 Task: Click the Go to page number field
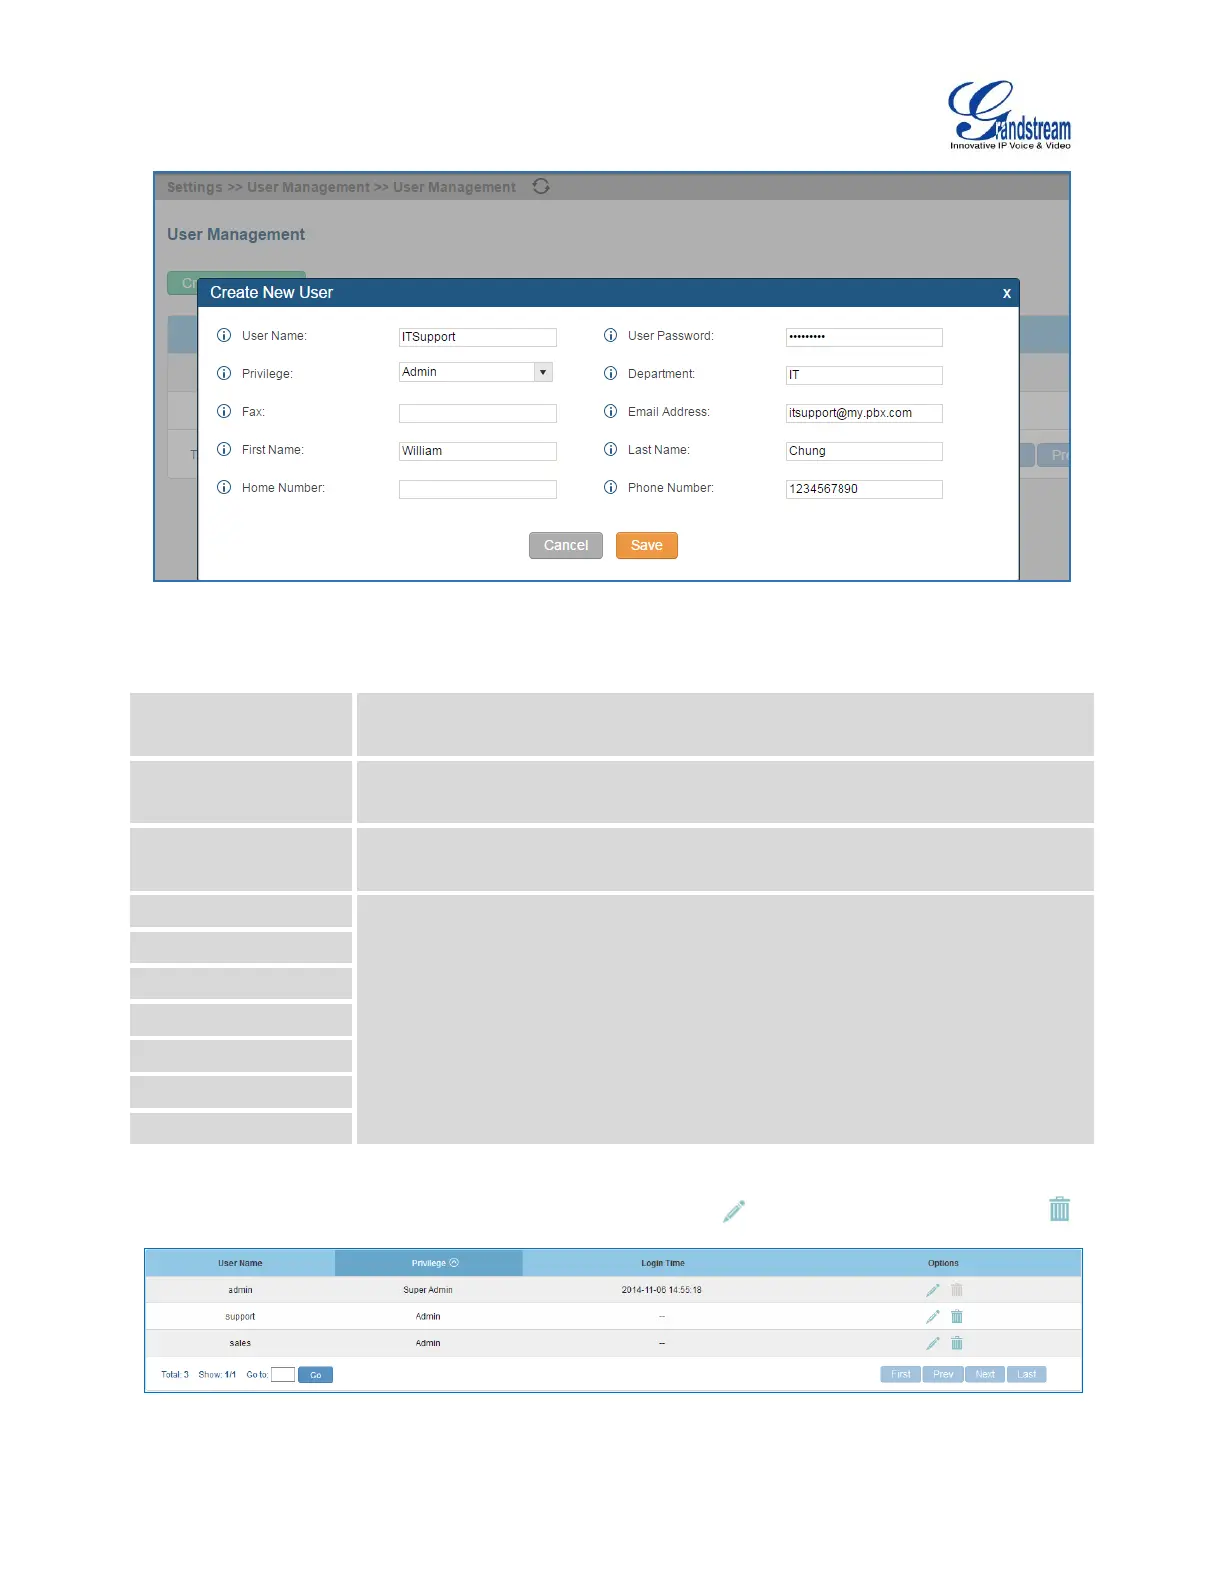[283, 1375]
